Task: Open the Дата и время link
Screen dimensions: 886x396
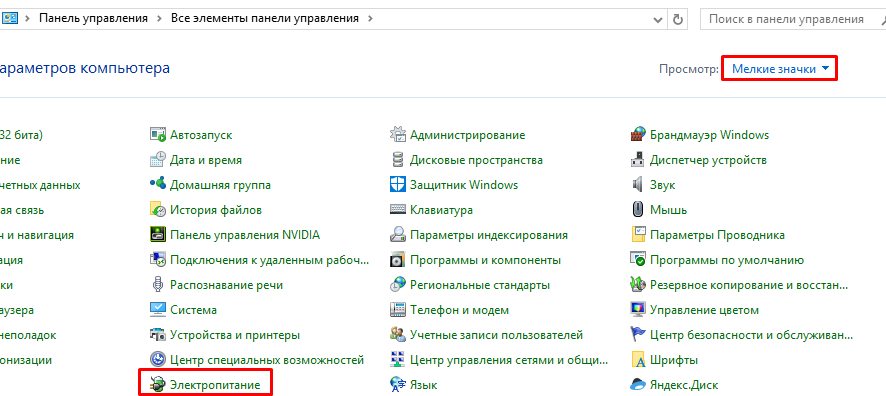Action: pyautogui.click(x=206, y=160)
